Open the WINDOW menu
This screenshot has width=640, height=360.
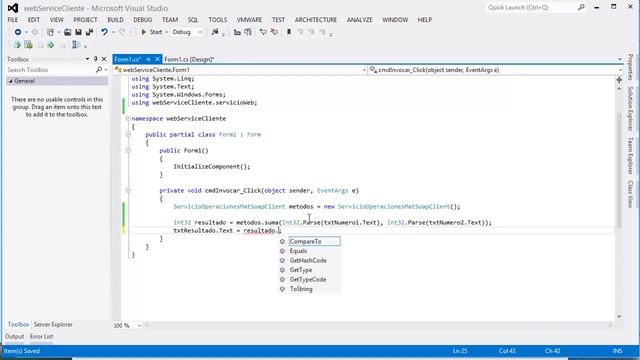(395, 20)
